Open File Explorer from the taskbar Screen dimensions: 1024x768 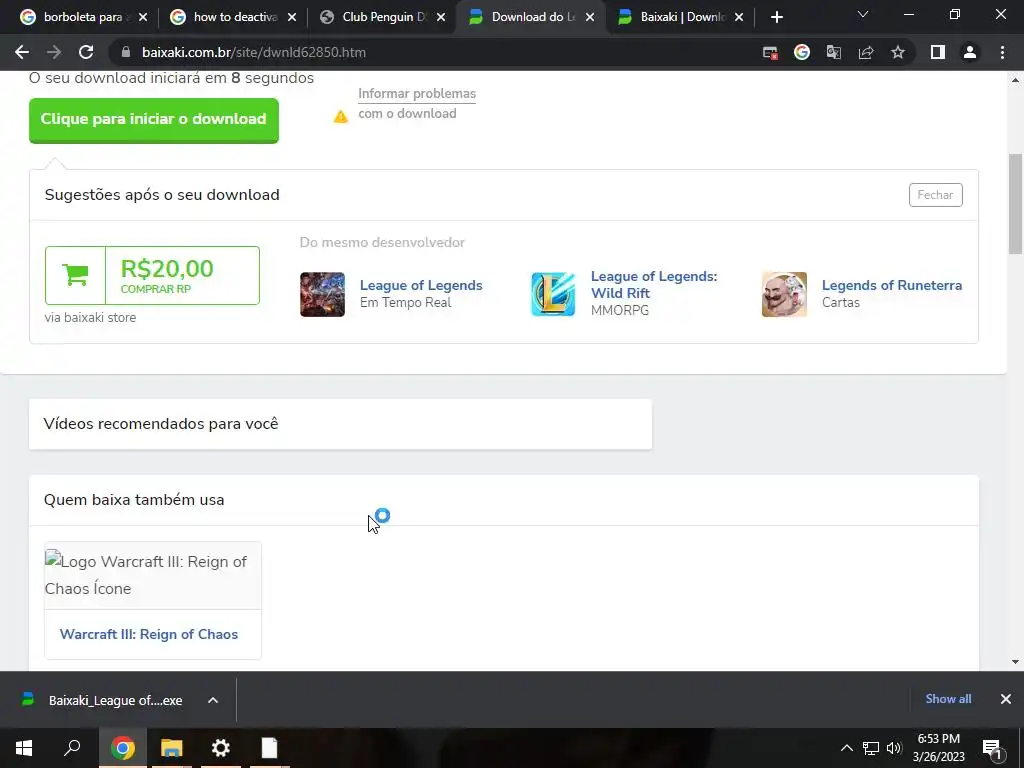pyautogui.click(x=172, y=748)
